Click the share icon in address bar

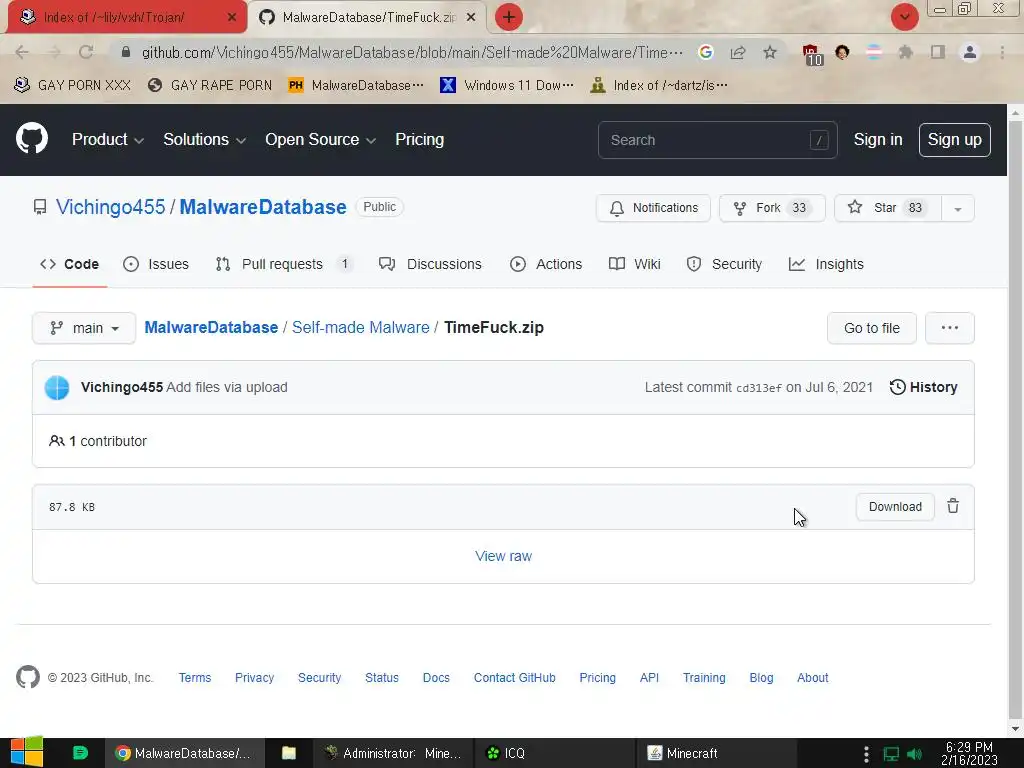pos(738,52)
